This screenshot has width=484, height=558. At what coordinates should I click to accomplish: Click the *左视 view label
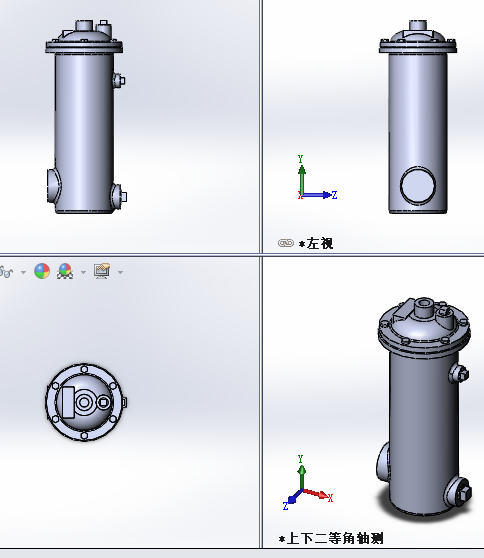[316, 243]
